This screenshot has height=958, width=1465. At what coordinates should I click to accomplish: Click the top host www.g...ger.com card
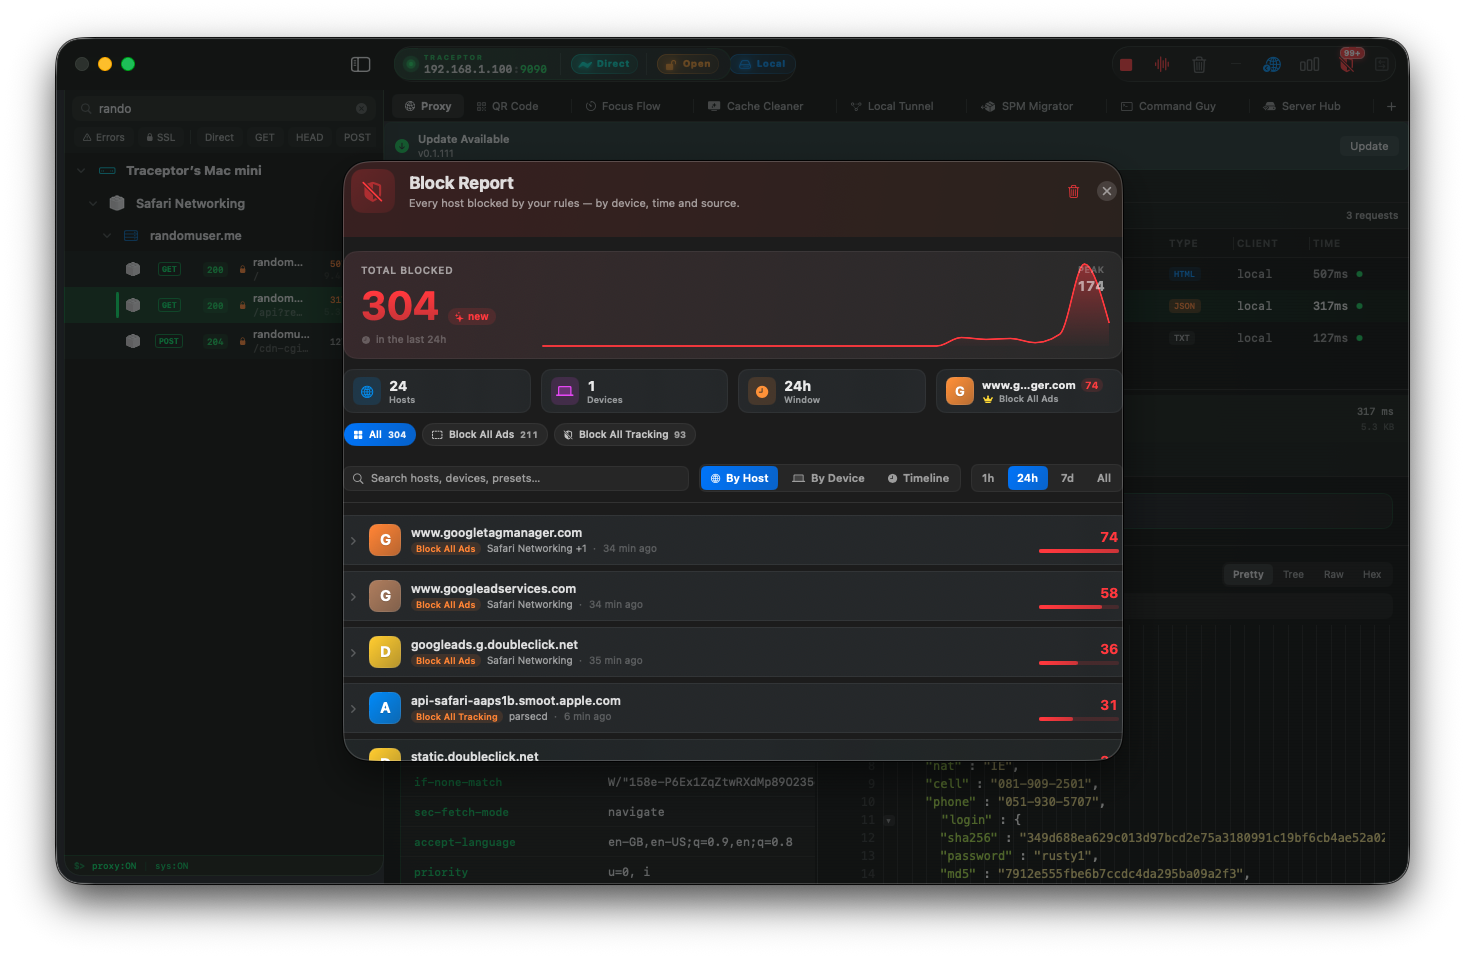coord(1028,391)
